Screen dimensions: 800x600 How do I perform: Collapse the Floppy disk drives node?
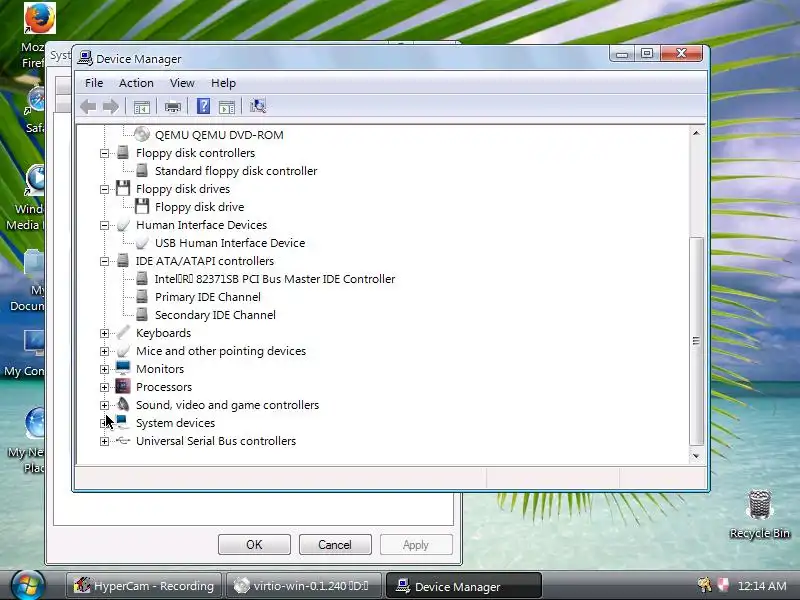104,189
